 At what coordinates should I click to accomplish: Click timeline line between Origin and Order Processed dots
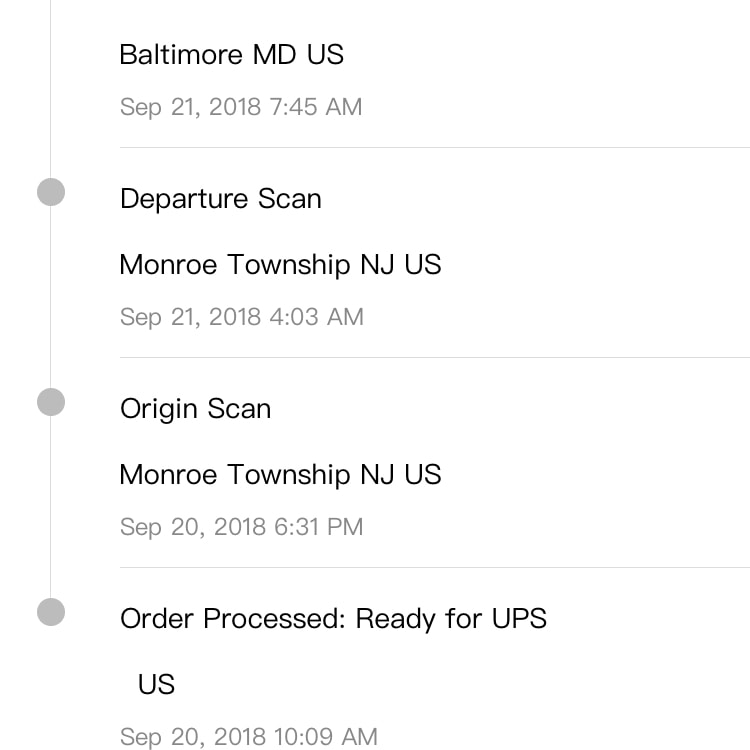(51, 507)
